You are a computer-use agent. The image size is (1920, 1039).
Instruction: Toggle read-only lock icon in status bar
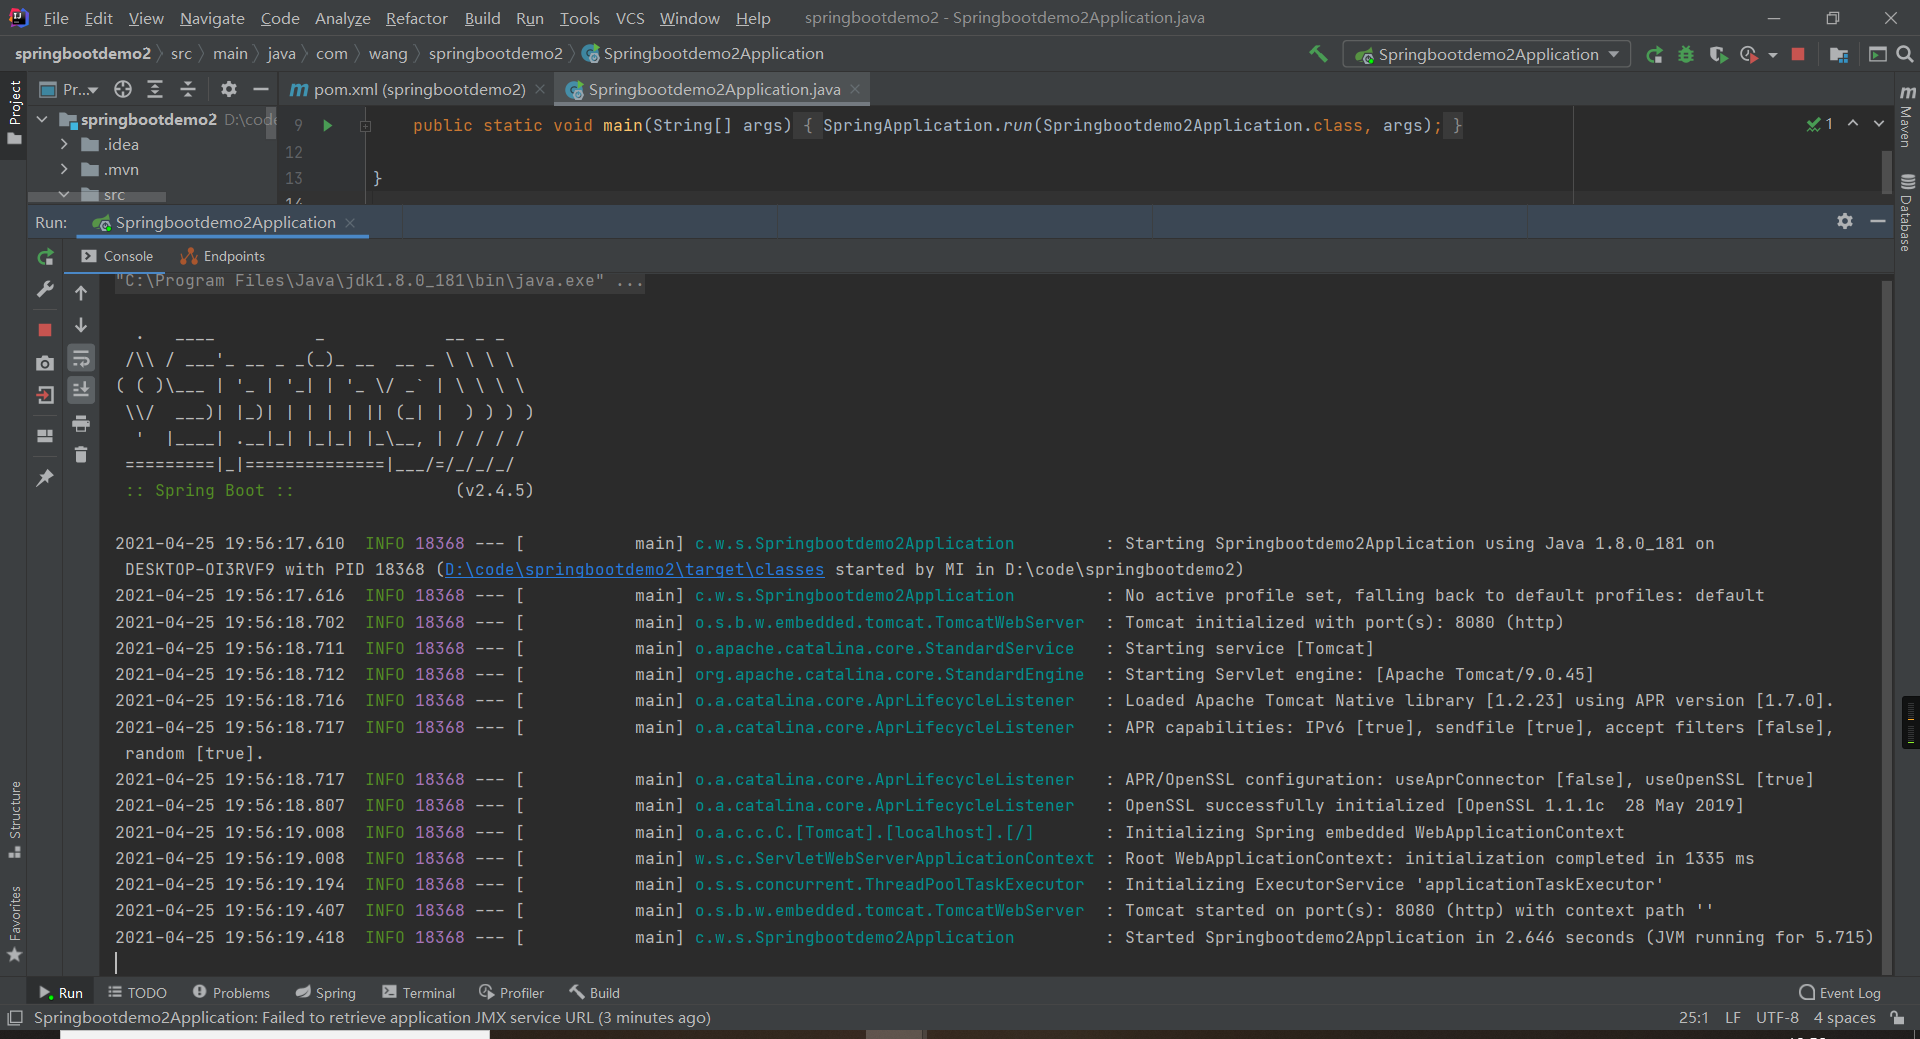point(1897,1018)
